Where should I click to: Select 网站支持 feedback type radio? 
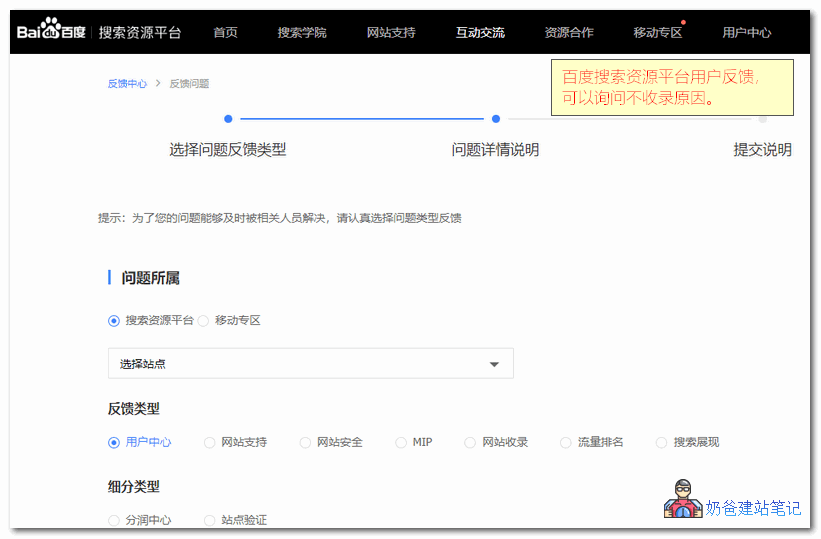[209, 443]
